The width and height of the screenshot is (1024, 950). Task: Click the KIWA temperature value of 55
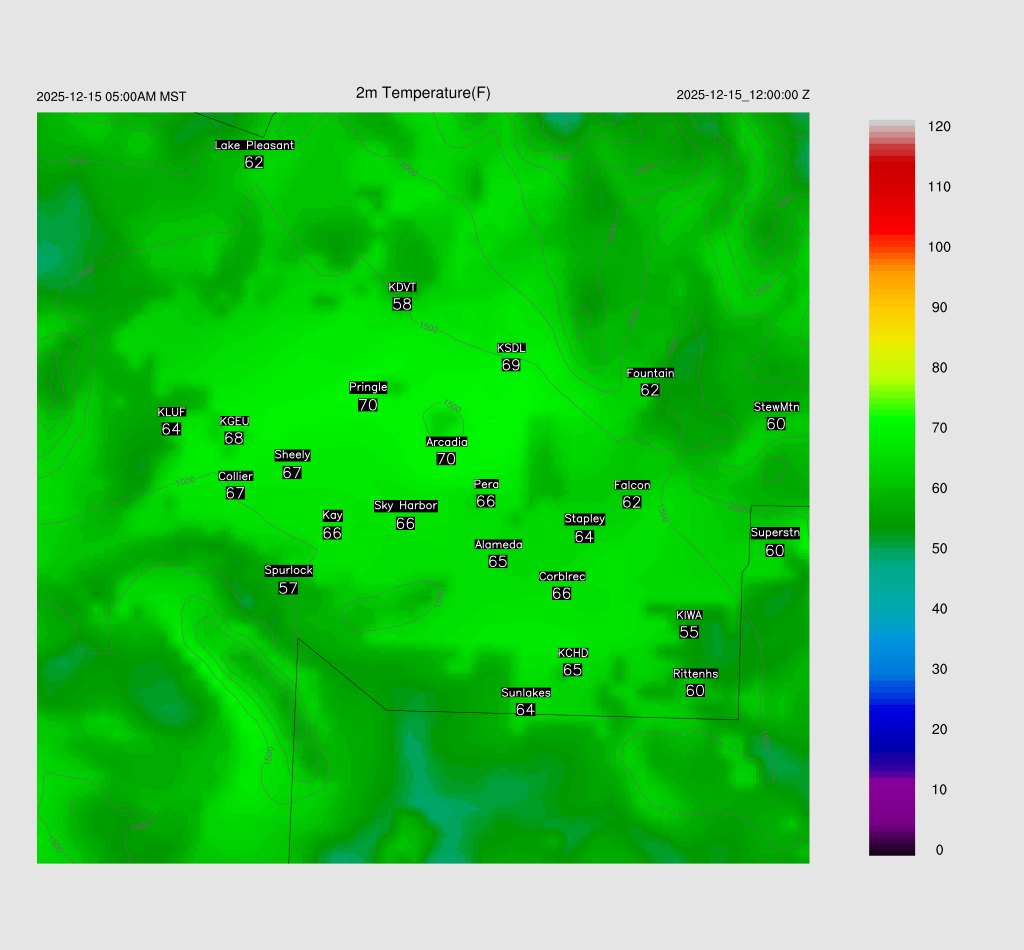[x=689, y=632]
